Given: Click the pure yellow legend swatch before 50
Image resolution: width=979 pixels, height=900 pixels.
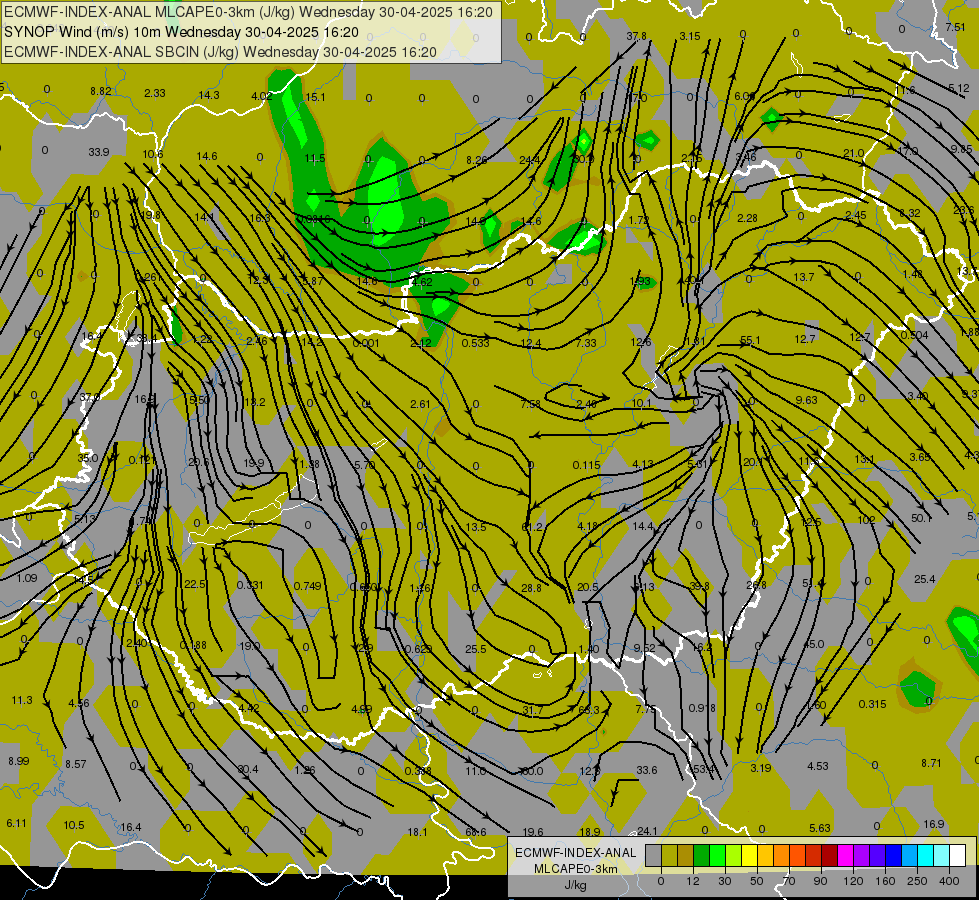Looking at the screenshot, I should coord(749,855).
